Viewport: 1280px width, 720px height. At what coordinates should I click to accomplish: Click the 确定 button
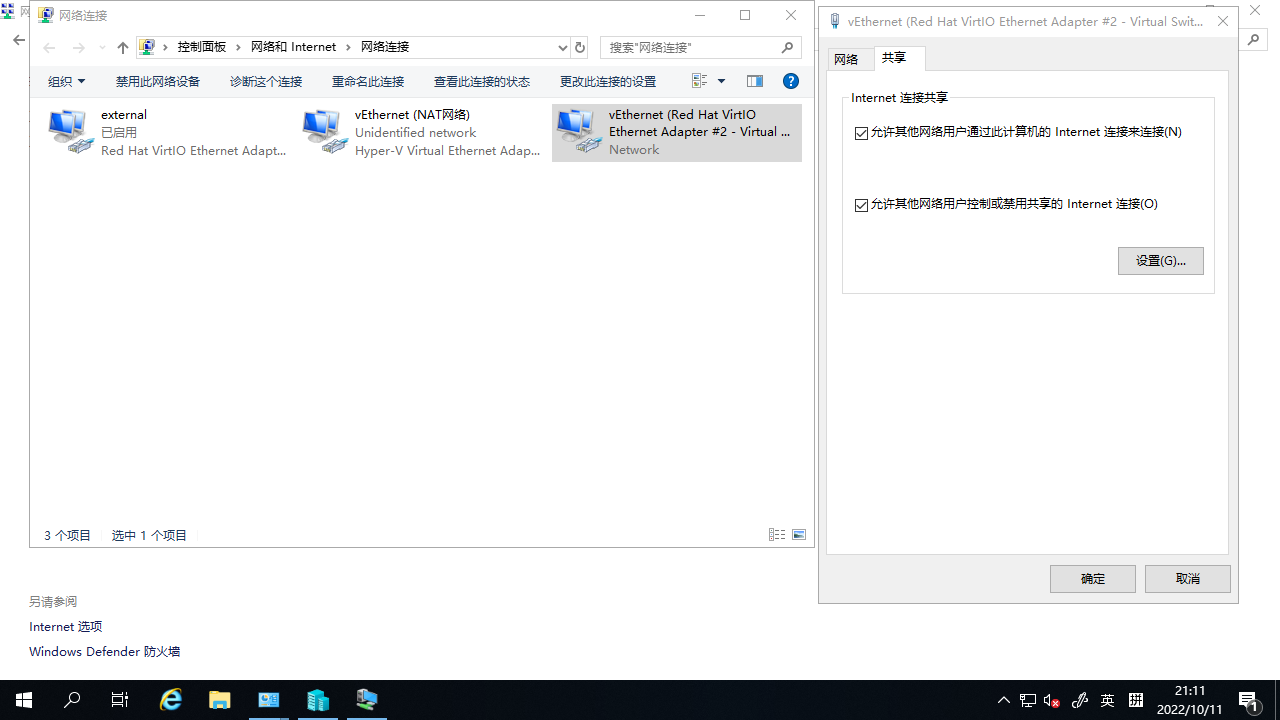[x=1093, y=579]
